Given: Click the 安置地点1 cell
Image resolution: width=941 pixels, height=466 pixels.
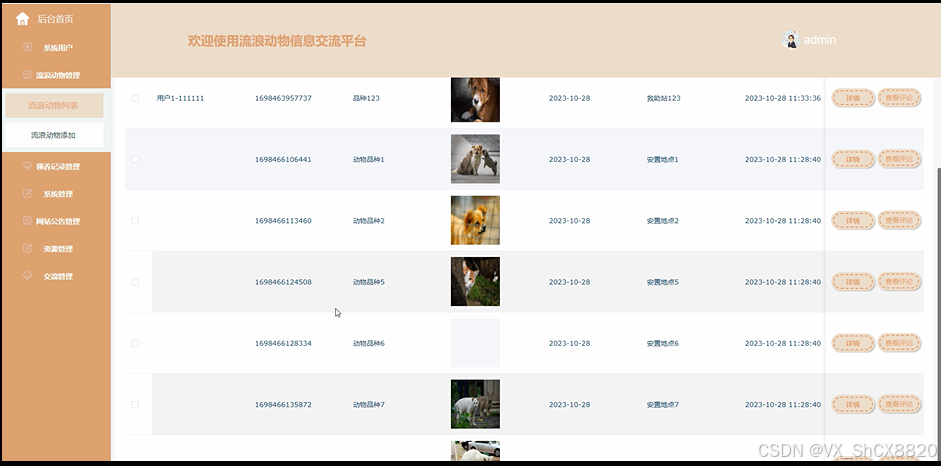Looking at the screenshot, I should click(663, 160).
